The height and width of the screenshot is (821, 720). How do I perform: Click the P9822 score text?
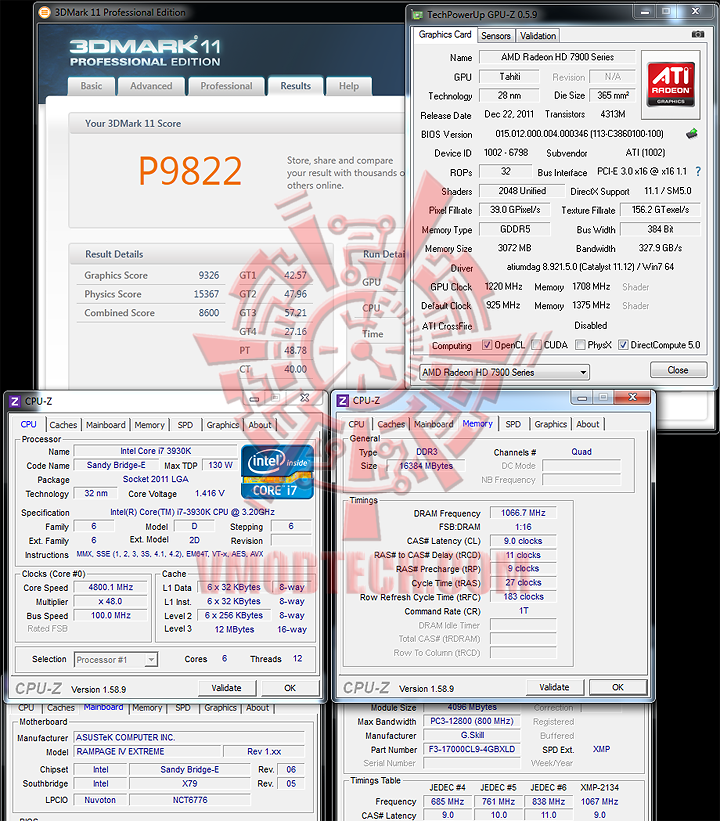(191, 171)
